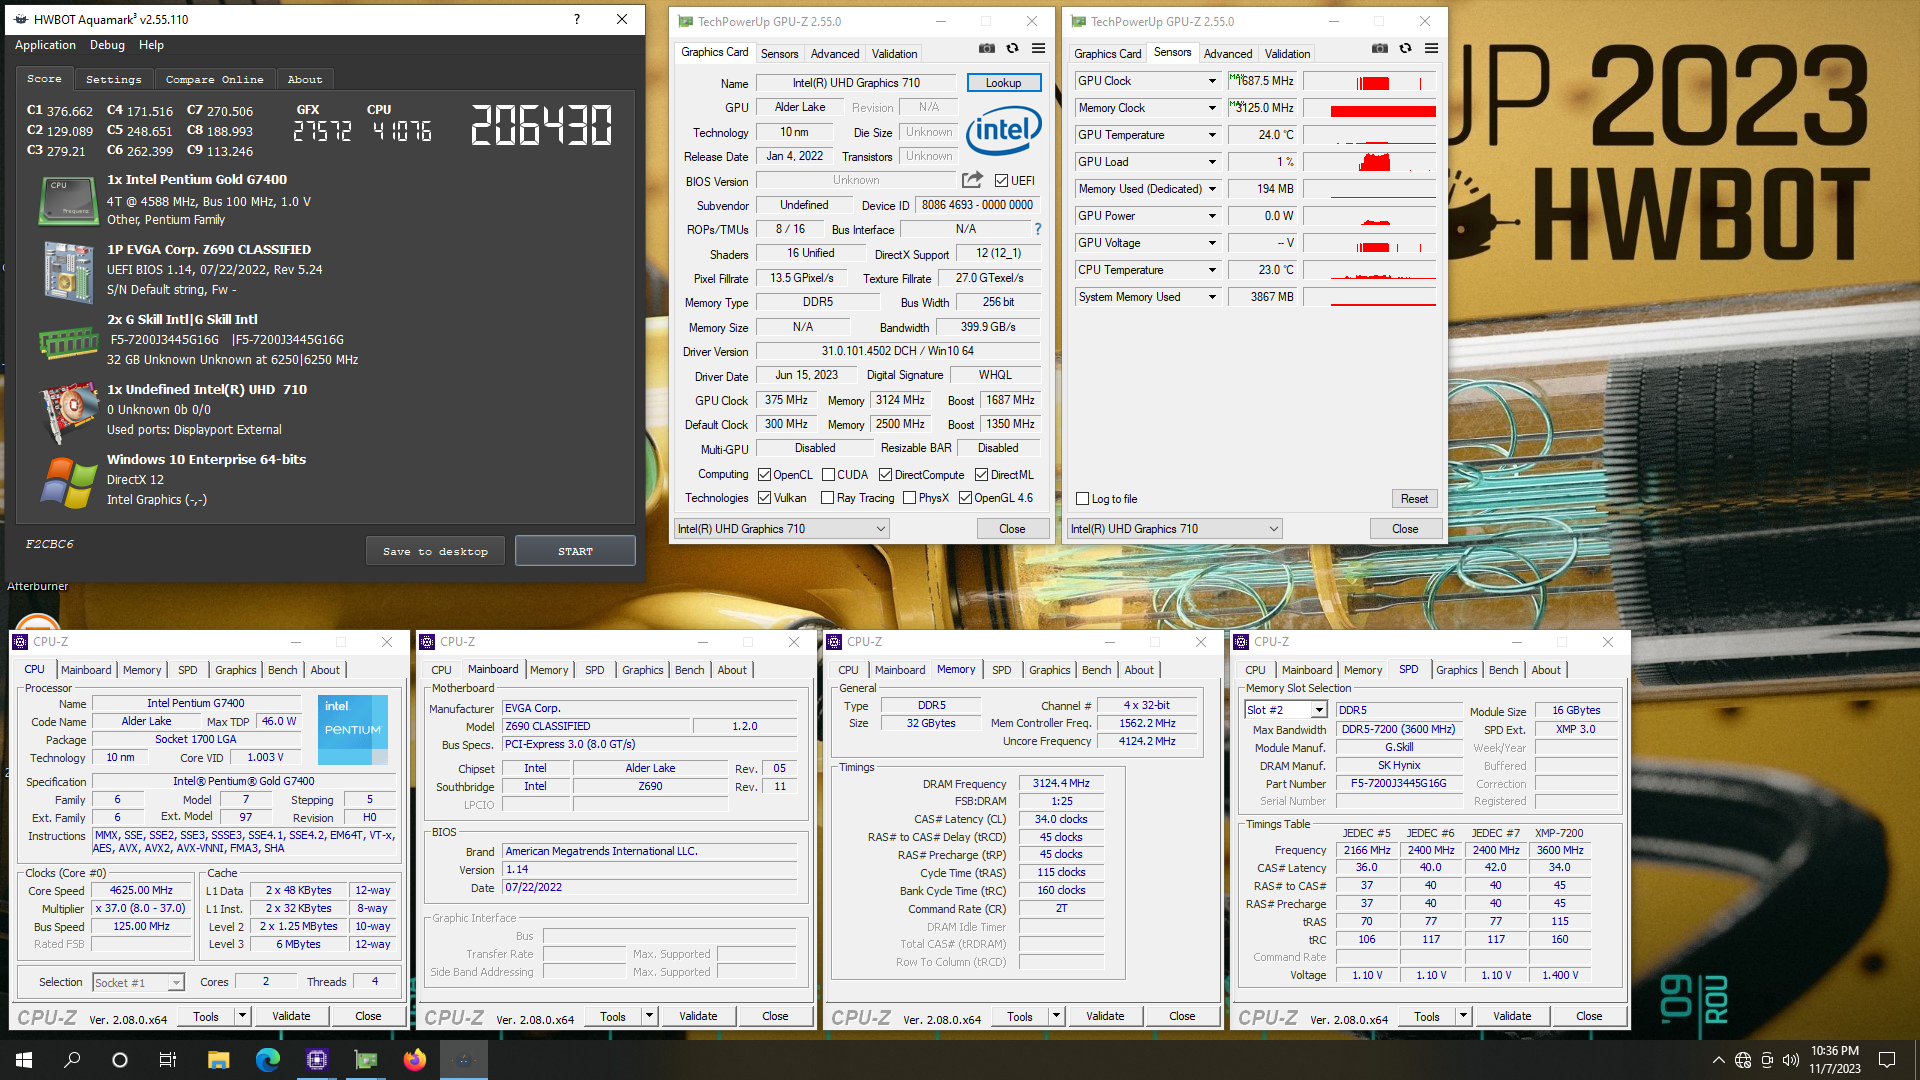
Task: Click the CPU chip icon in HWBOT Aquamark
Action: [68, 200]
